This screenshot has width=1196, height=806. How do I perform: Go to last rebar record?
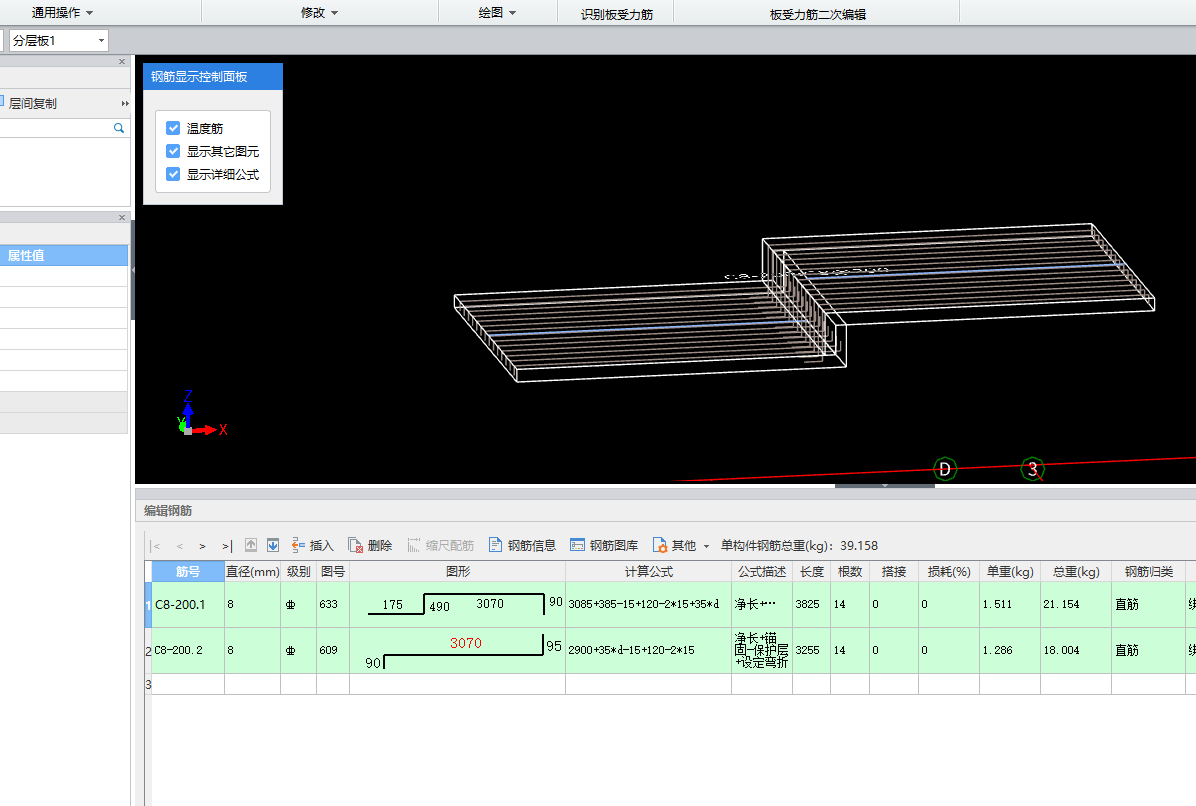pyautogui.click(x=227, y=546)
